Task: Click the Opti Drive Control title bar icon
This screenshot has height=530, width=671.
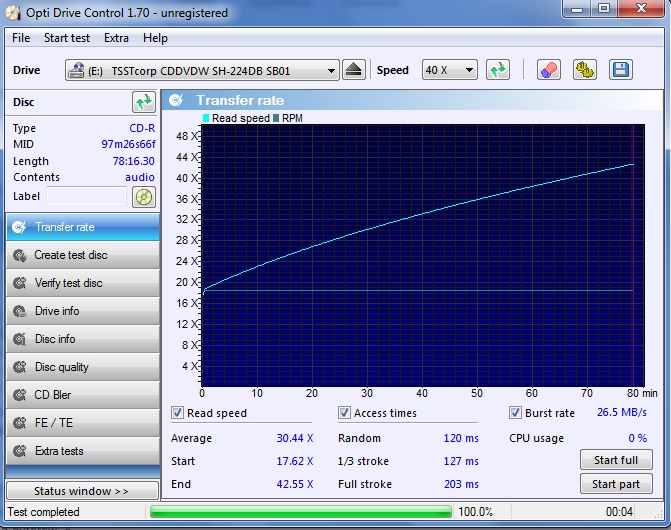Action: 13,13
